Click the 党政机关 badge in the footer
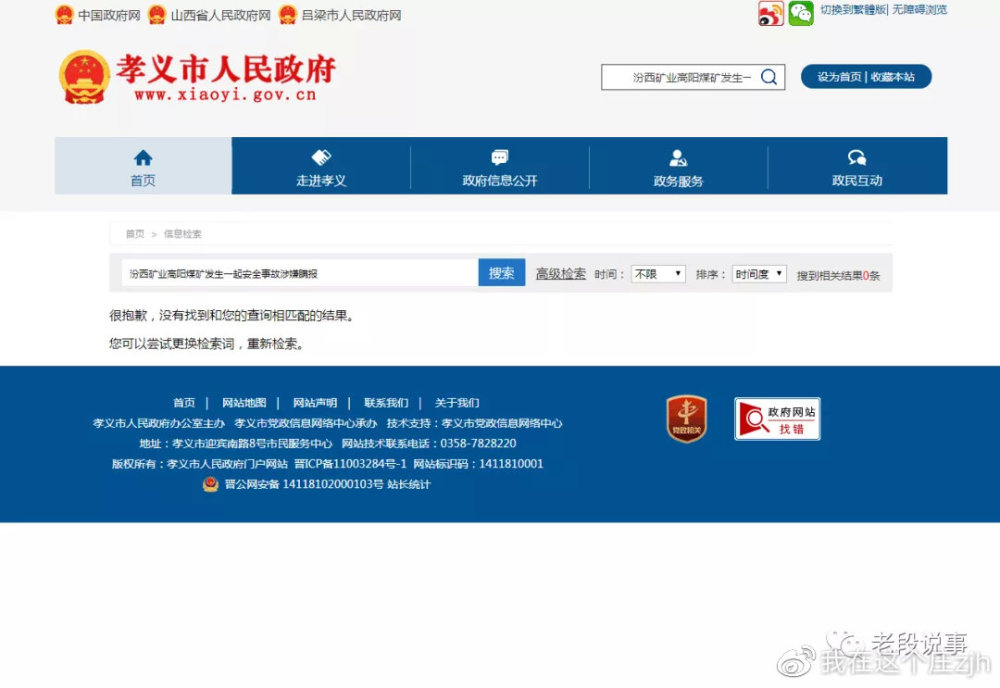Viewport: 1000px width, 688px height. (686, 418)
